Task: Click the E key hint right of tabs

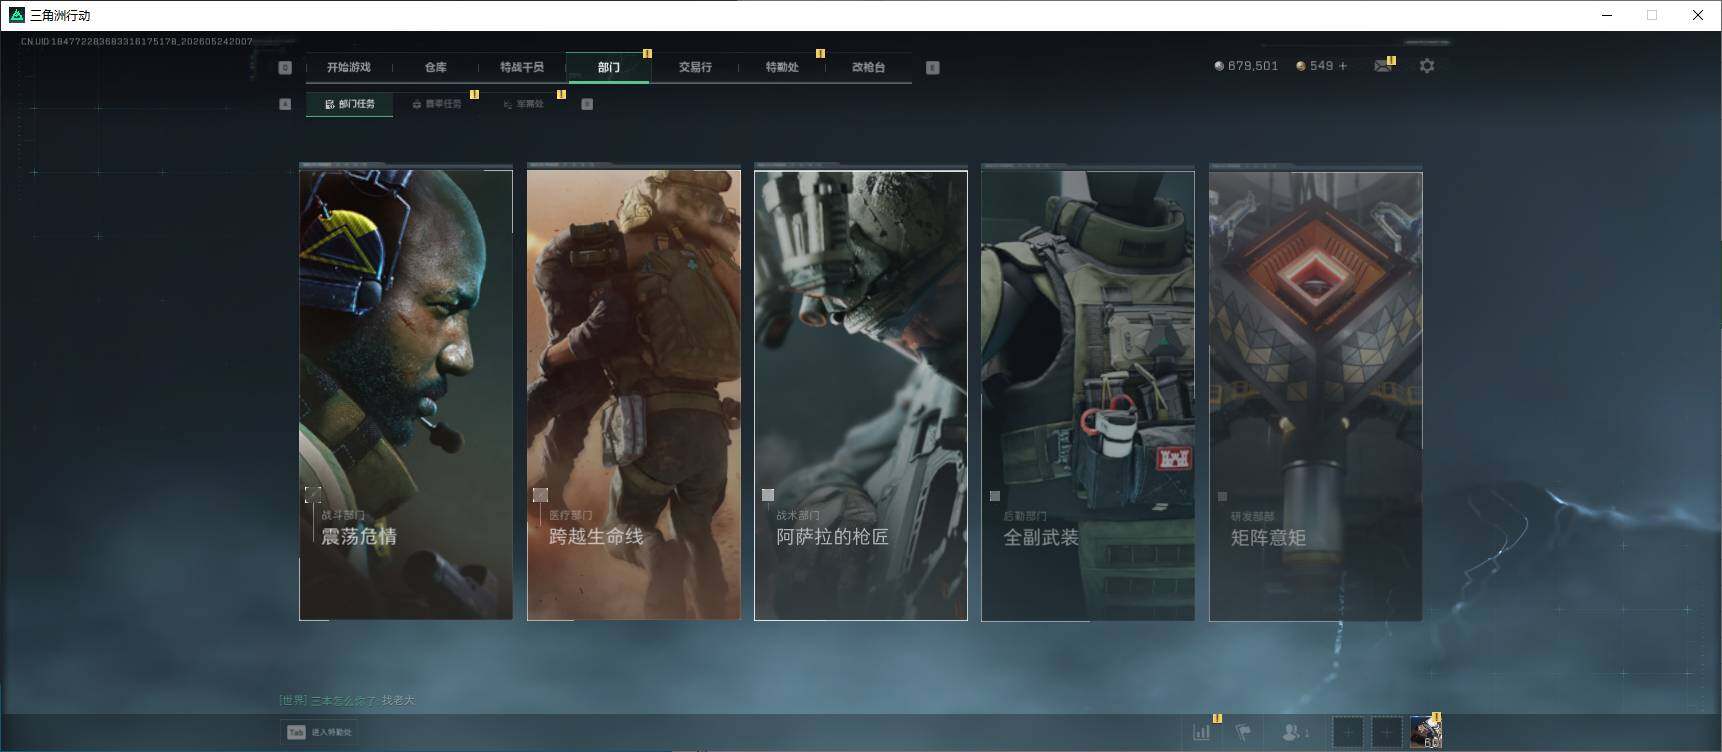Action: [x=932, y=67]
